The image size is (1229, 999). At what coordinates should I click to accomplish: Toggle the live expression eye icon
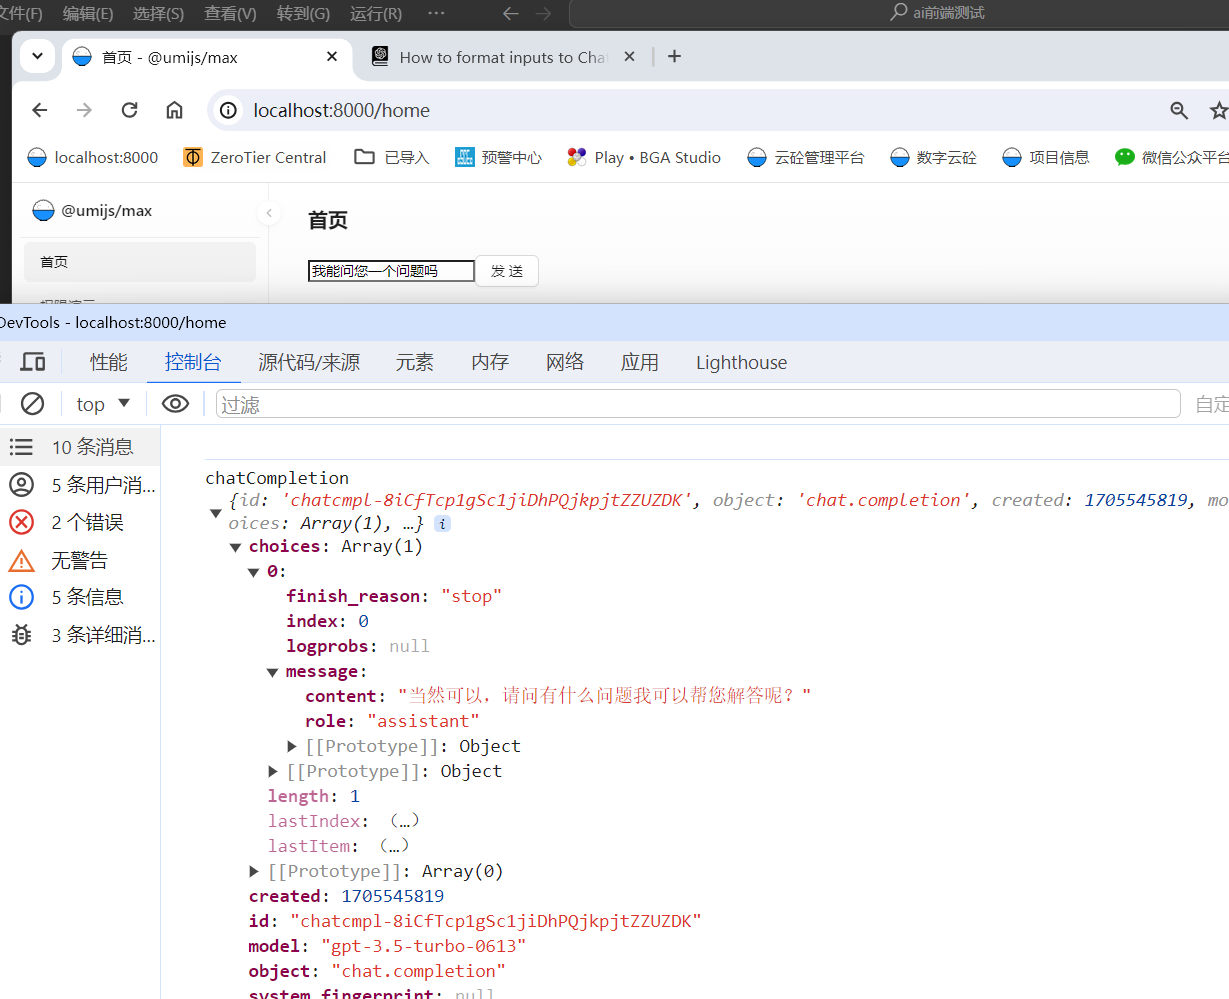[x=175, y=403]
